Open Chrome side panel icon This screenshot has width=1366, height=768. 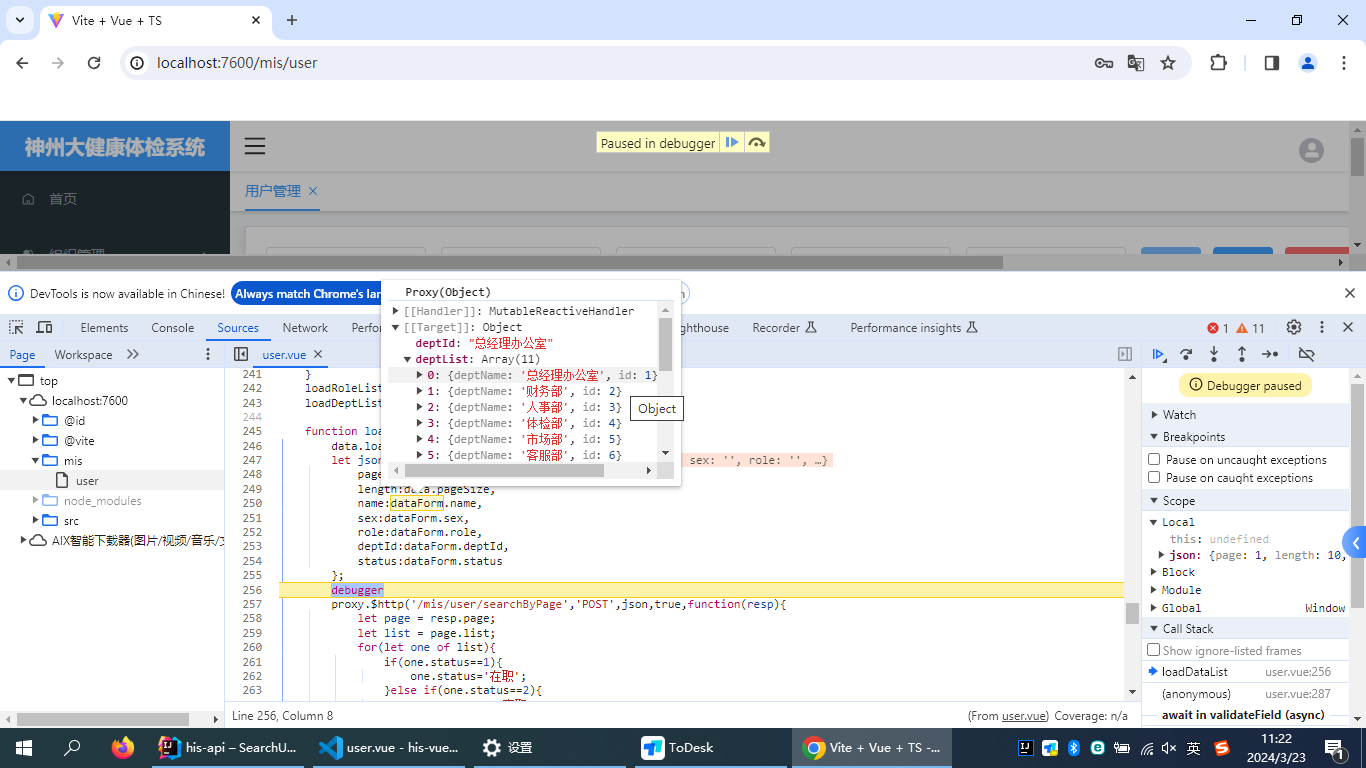tap(1272, 62)
